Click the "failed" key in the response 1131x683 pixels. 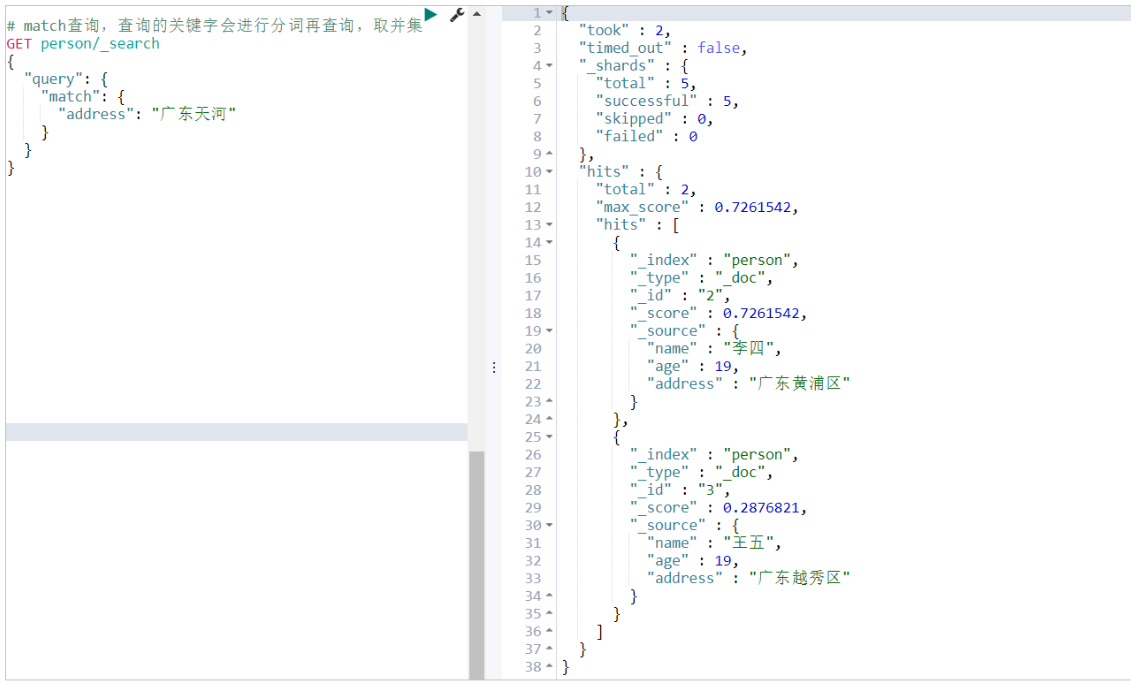click(630, 136)
